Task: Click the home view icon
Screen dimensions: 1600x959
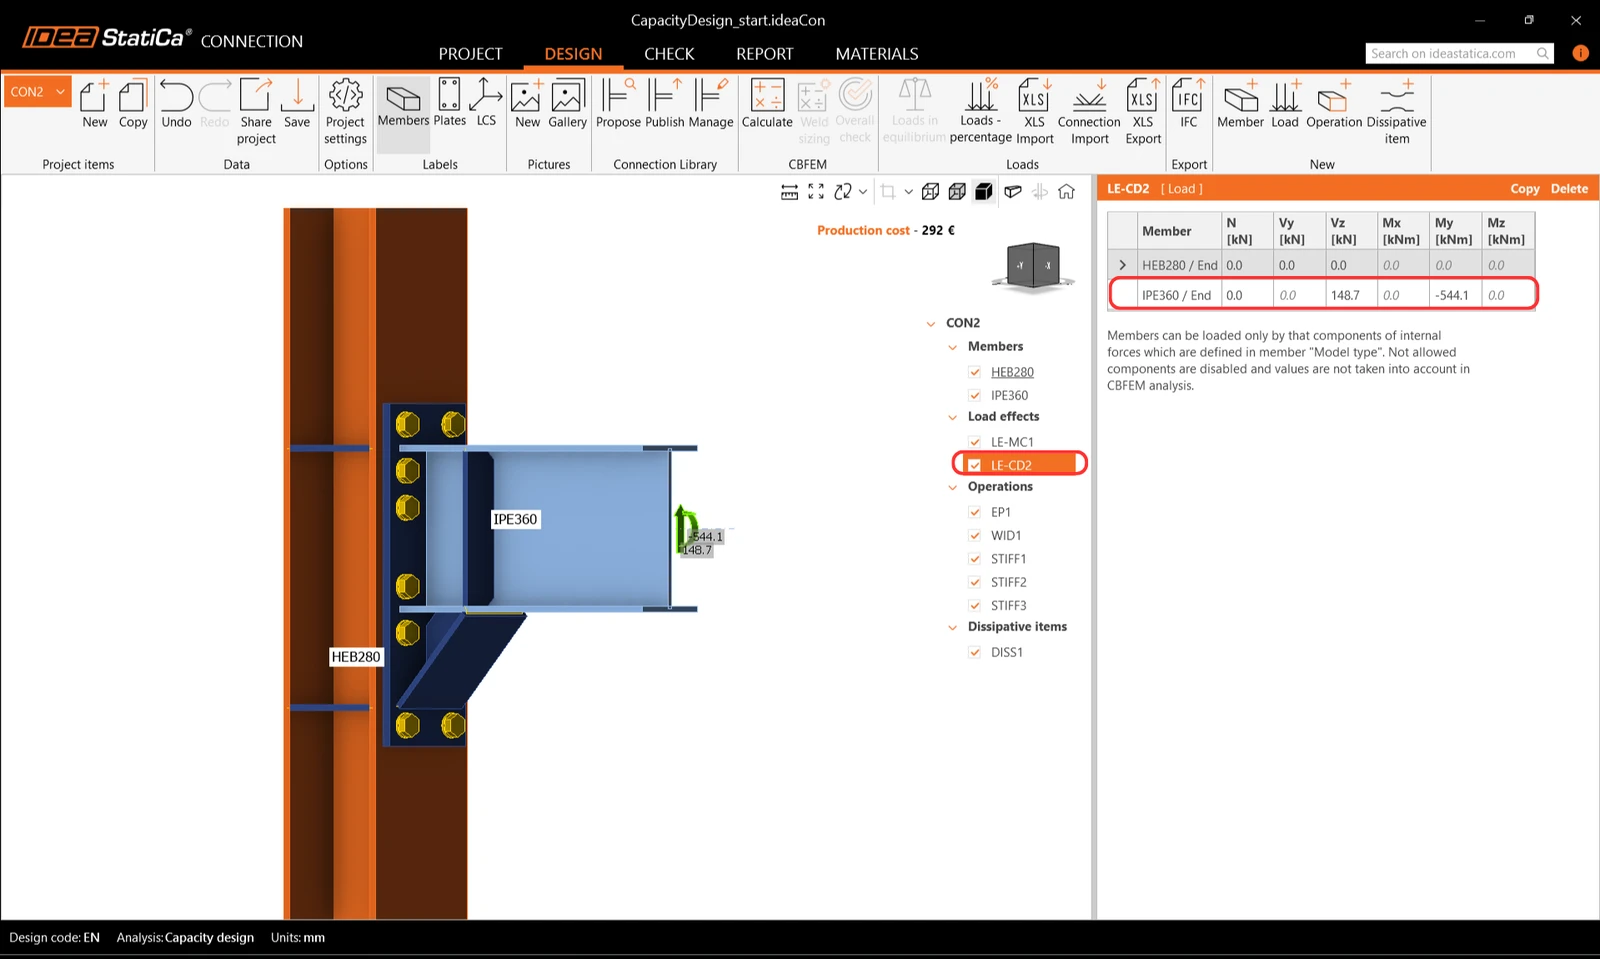Action: tap(1067, 192)
